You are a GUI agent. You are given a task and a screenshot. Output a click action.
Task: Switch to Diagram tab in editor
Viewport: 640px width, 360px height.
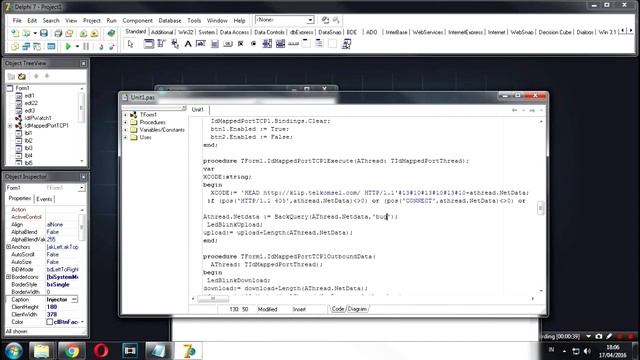tap(358, 309)
